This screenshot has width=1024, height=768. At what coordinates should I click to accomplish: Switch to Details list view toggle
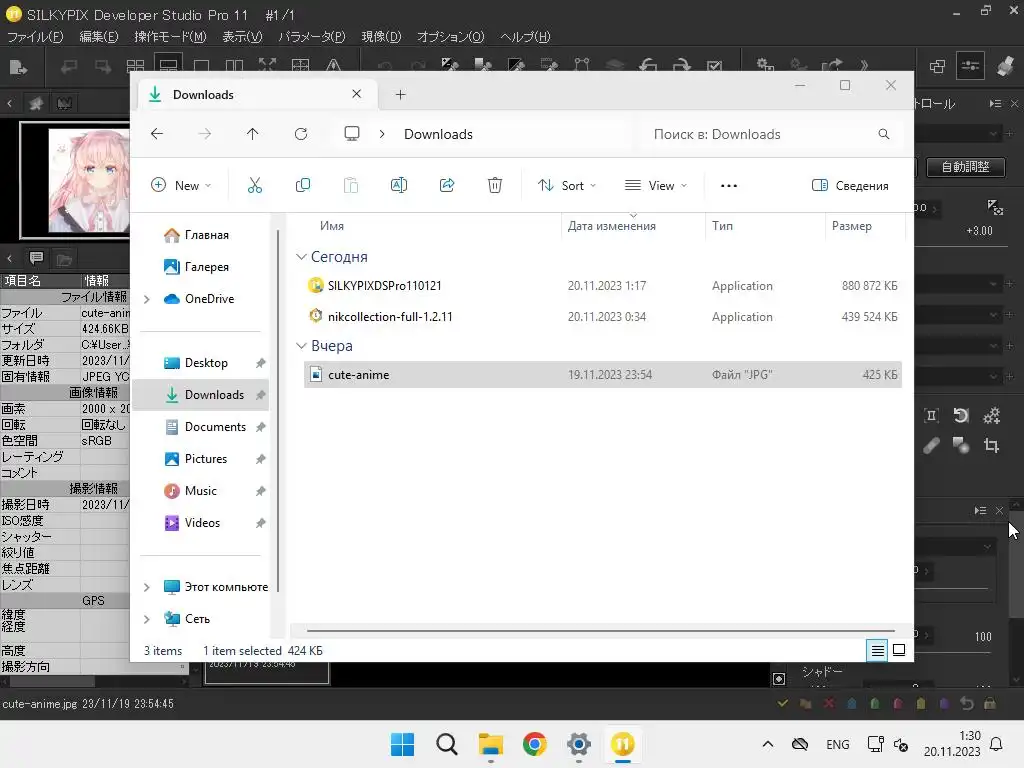[877, 650]
